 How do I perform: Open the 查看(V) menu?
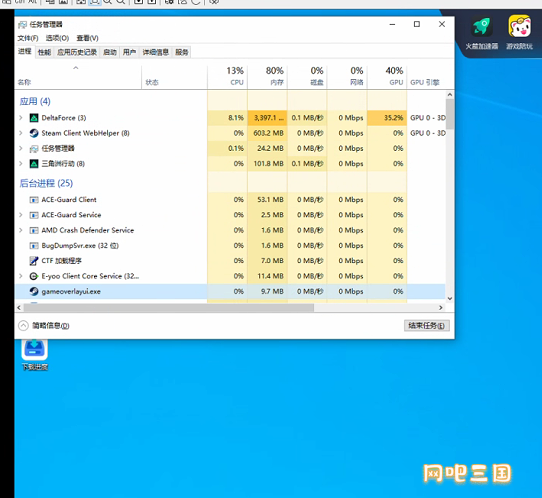tap(87, 38)
